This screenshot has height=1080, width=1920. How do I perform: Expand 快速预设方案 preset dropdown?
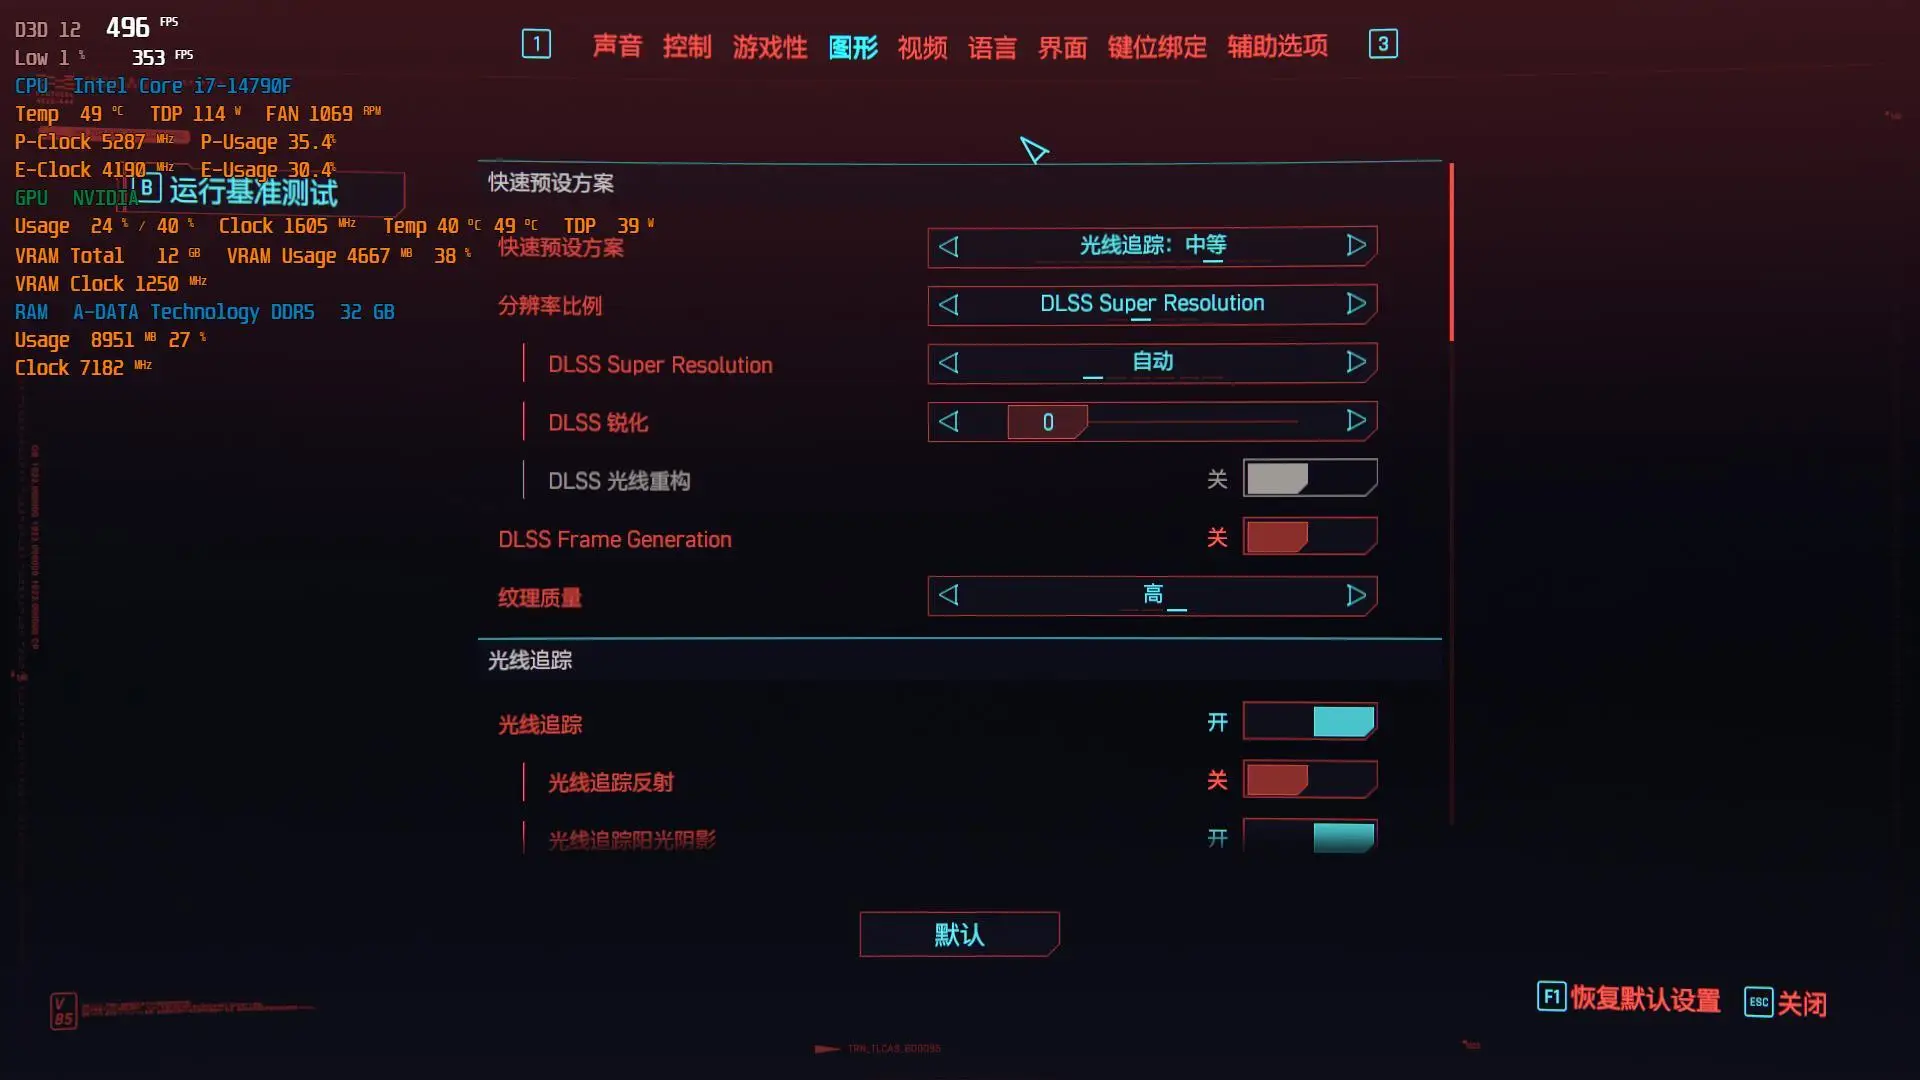(x=1151, y=245)
